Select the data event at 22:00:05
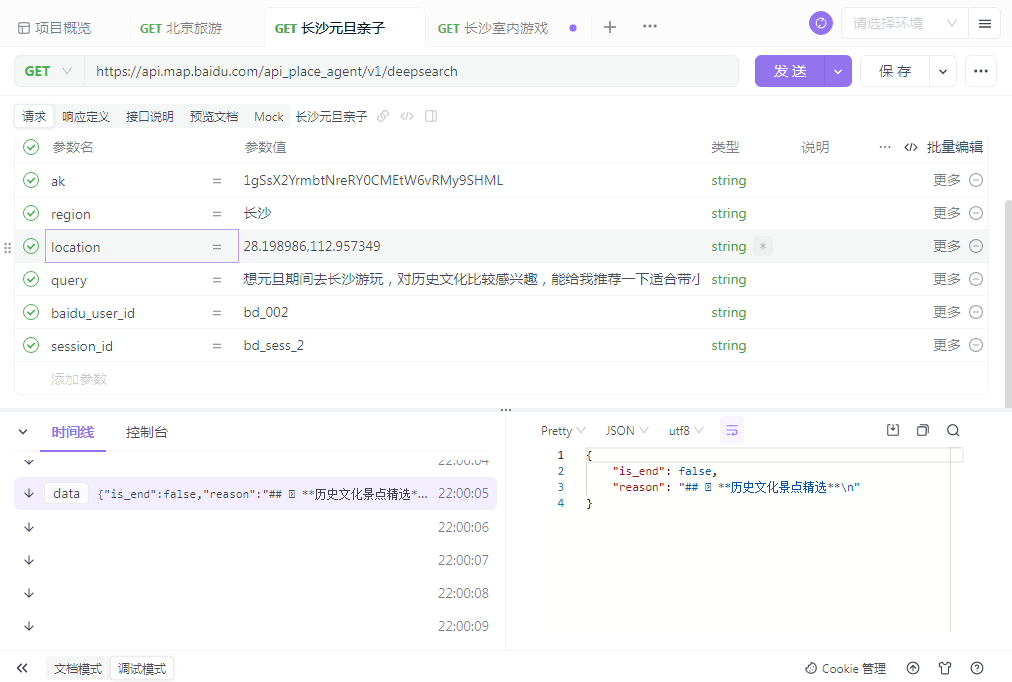The width and height of the screenshot is (1012, 682). 256,494
